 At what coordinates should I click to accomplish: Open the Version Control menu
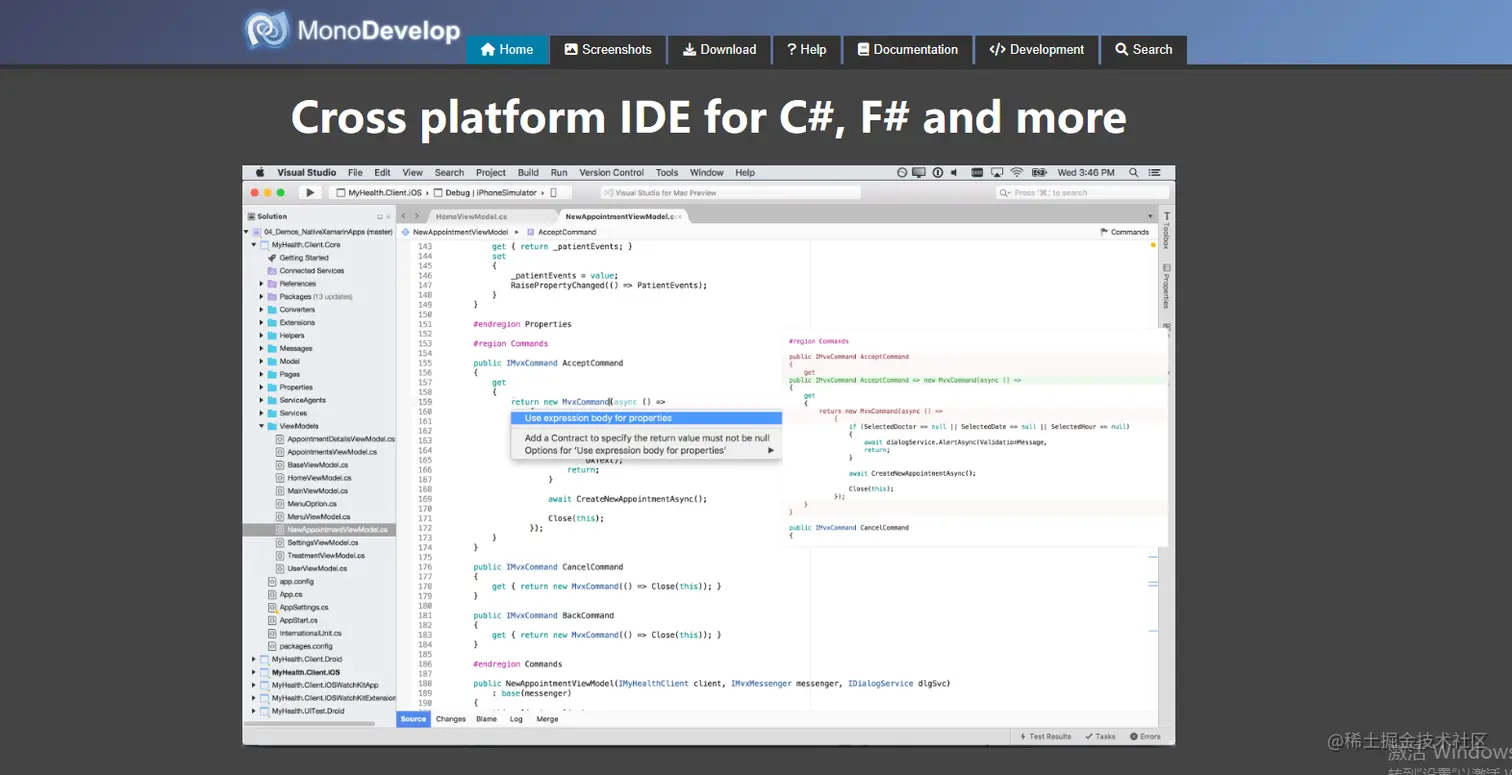pos(612,172)
